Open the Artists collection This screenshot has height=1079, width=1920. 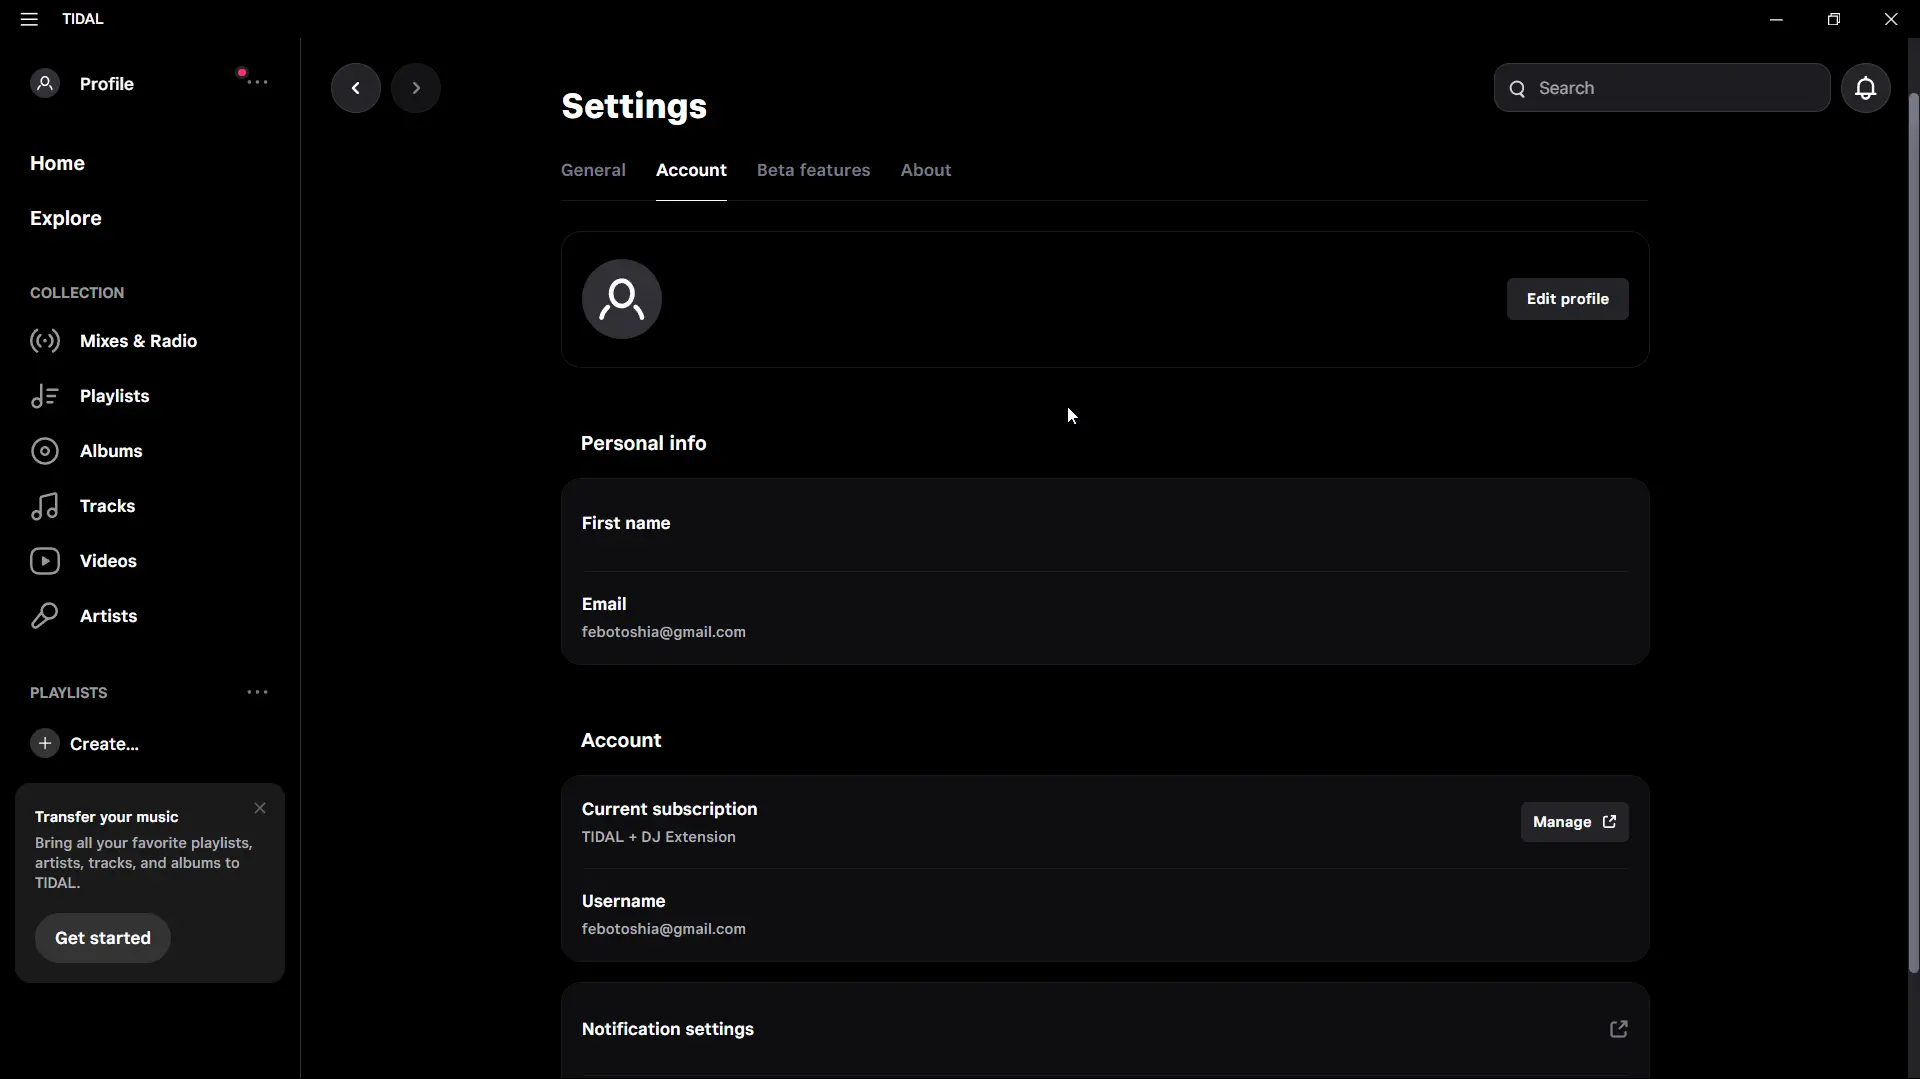(x=84, y=616)
